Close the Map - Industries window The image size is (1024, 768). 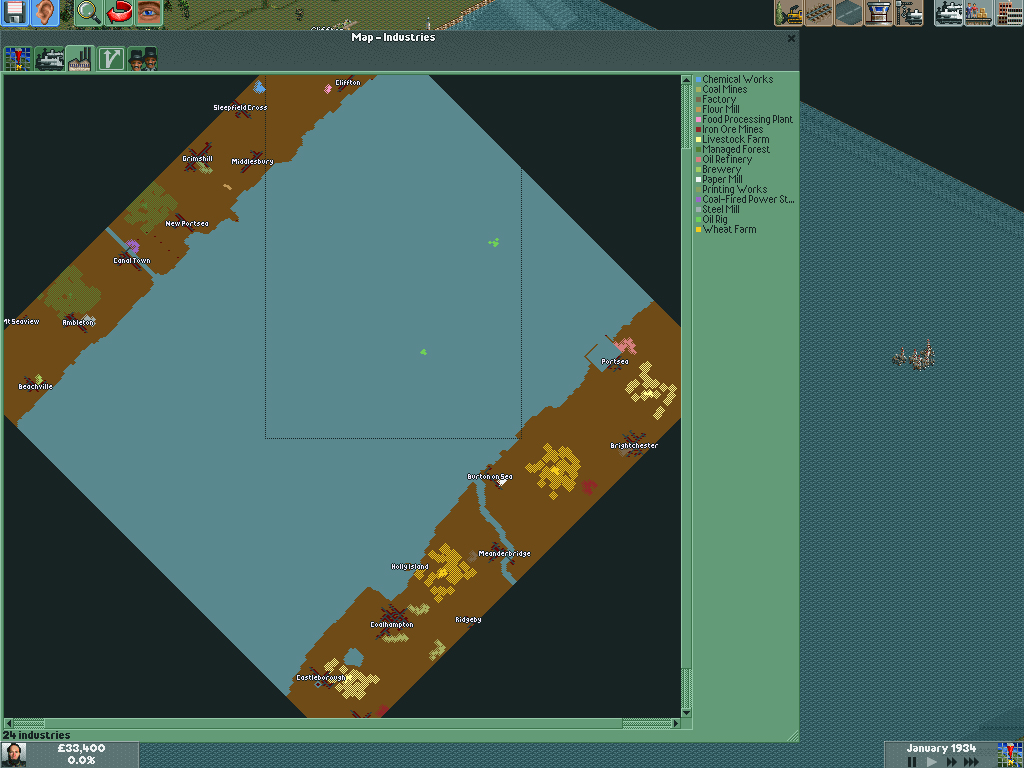[x=791, y=39]
